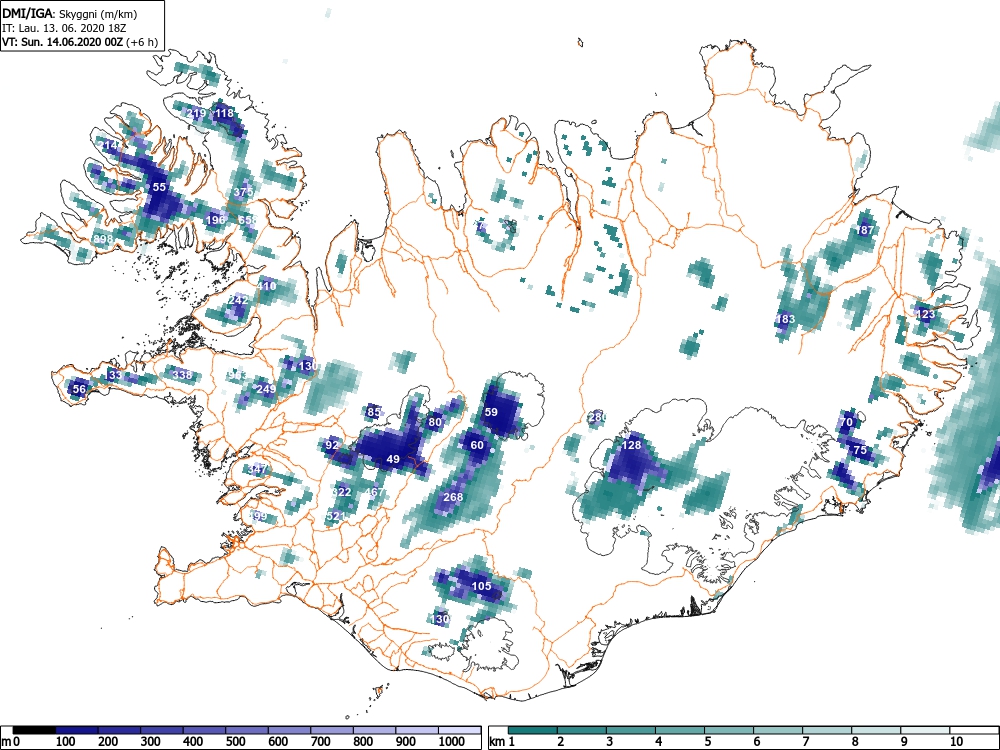Click the '322' visibility label

tap(341, 492)
